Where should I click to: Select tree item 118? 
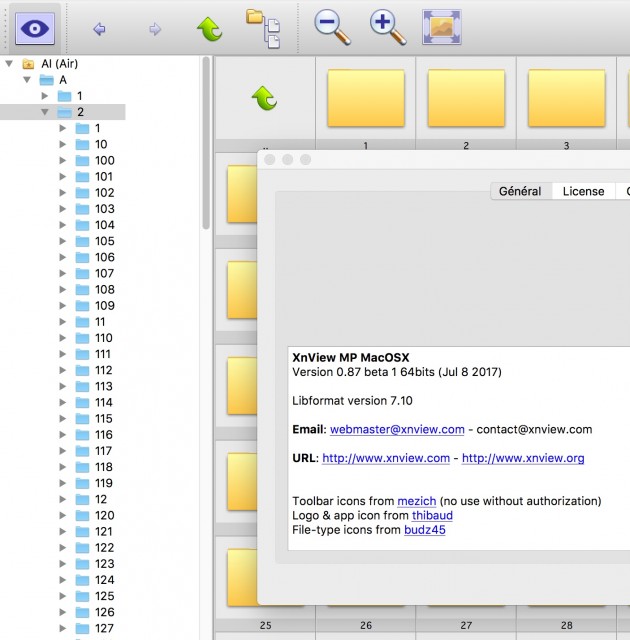tap(104, 467)
